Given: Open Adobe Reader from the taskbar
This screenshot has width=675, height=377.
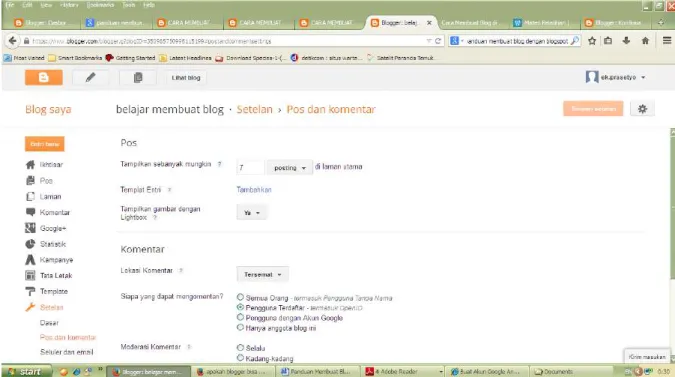Looking at the screenshot, I should [404, 371].
